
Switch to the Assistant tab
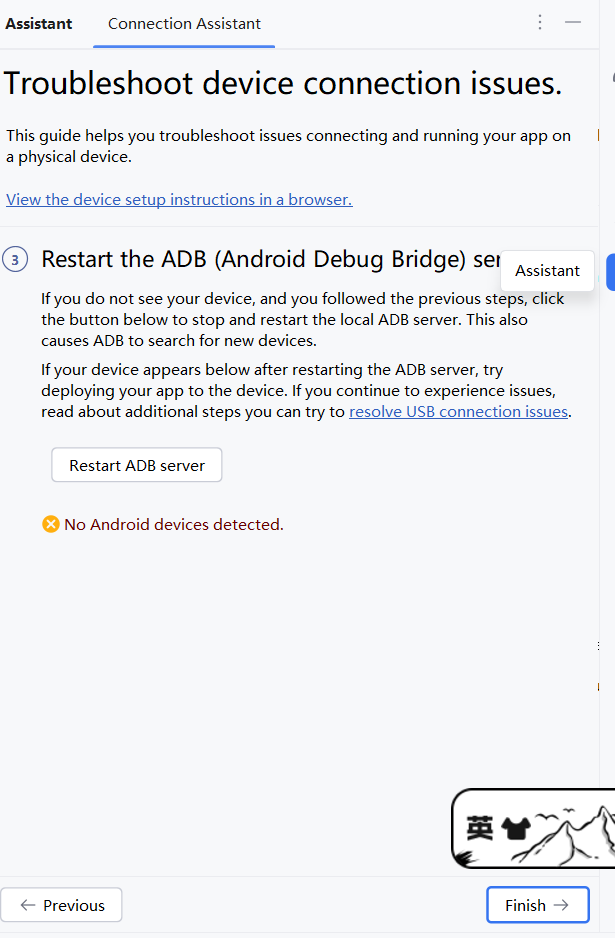[39, 23]
